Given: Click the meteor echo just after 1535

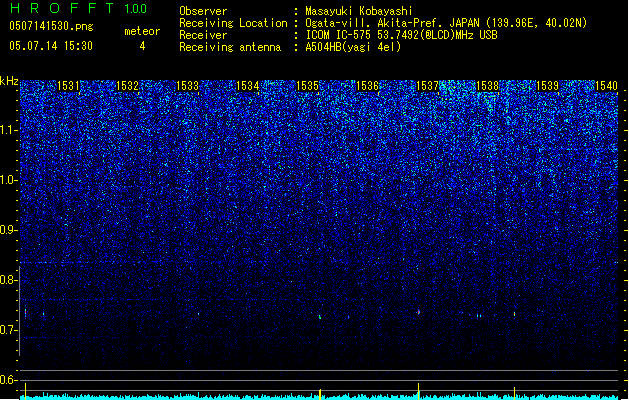Looking at the screenshot, I should click(320, 317).
